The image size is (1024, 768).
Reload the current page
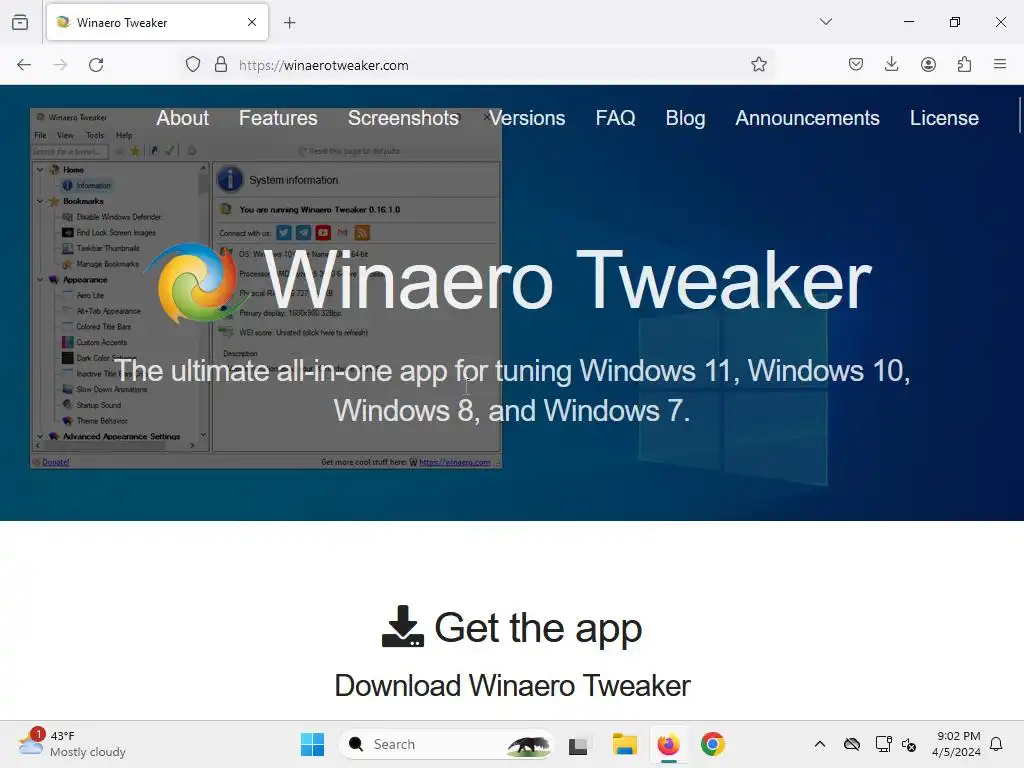(96, 65)
